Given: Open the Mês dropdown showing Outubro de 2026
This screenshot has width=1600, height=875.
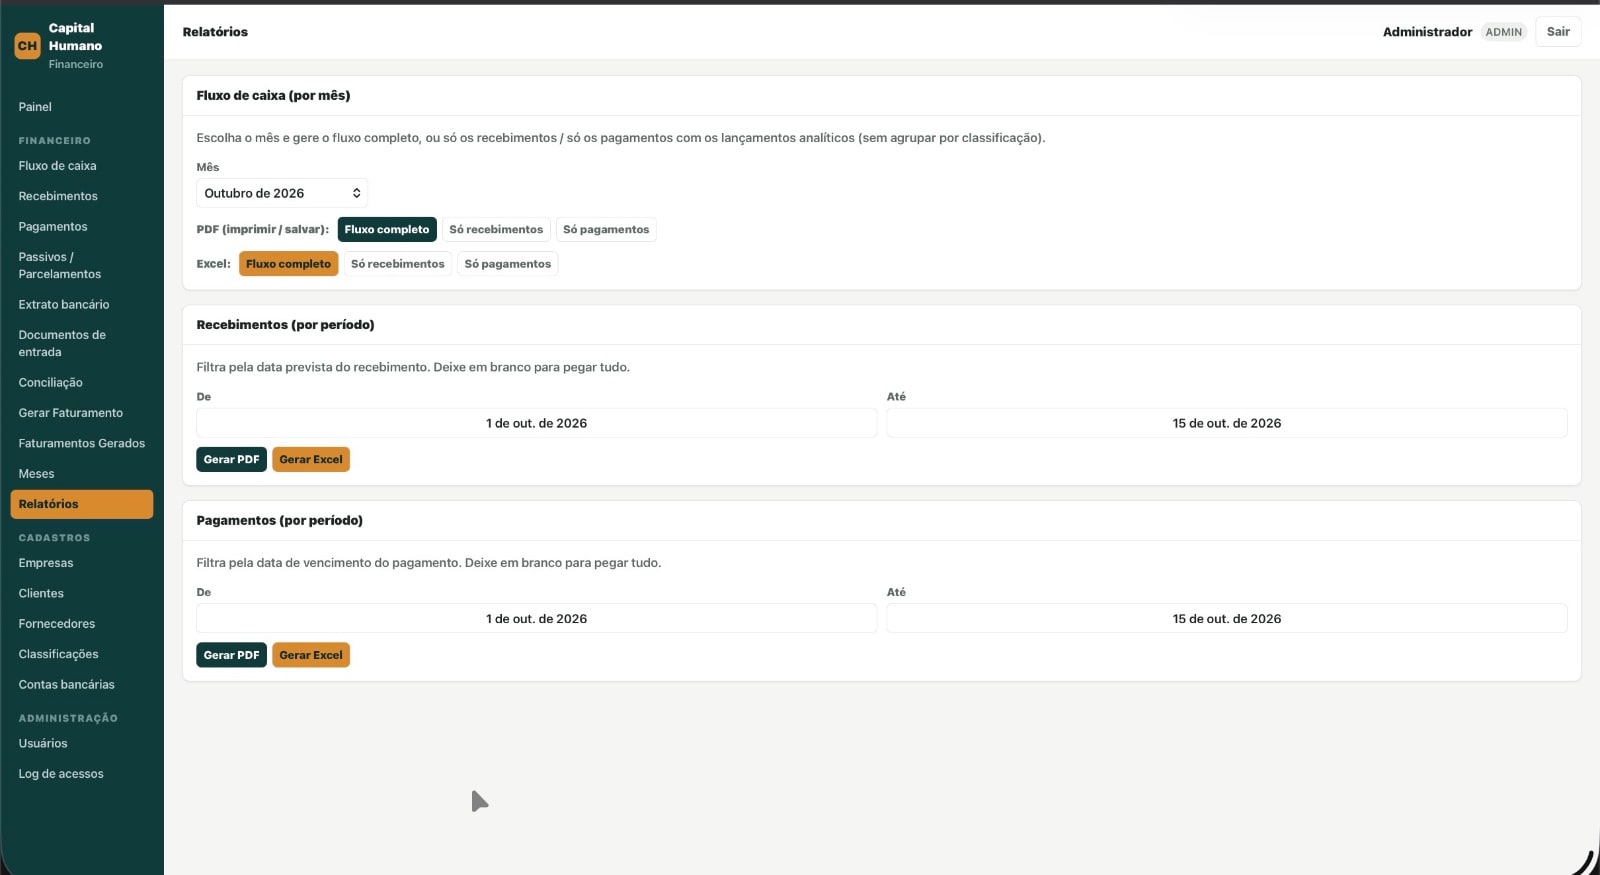Looking at the screenshot, I should click(x=282, y=193).
